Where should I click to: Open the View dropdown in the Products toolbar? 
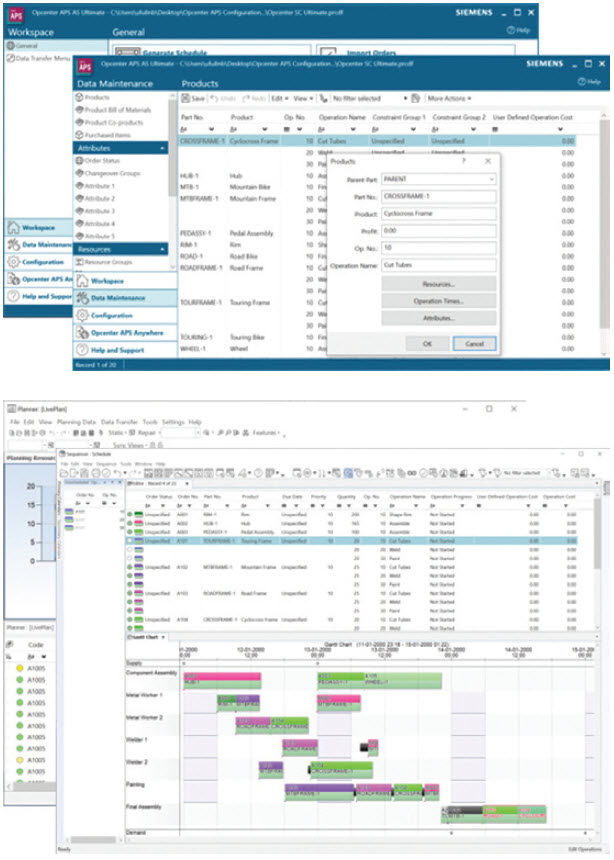click(303, 98)
